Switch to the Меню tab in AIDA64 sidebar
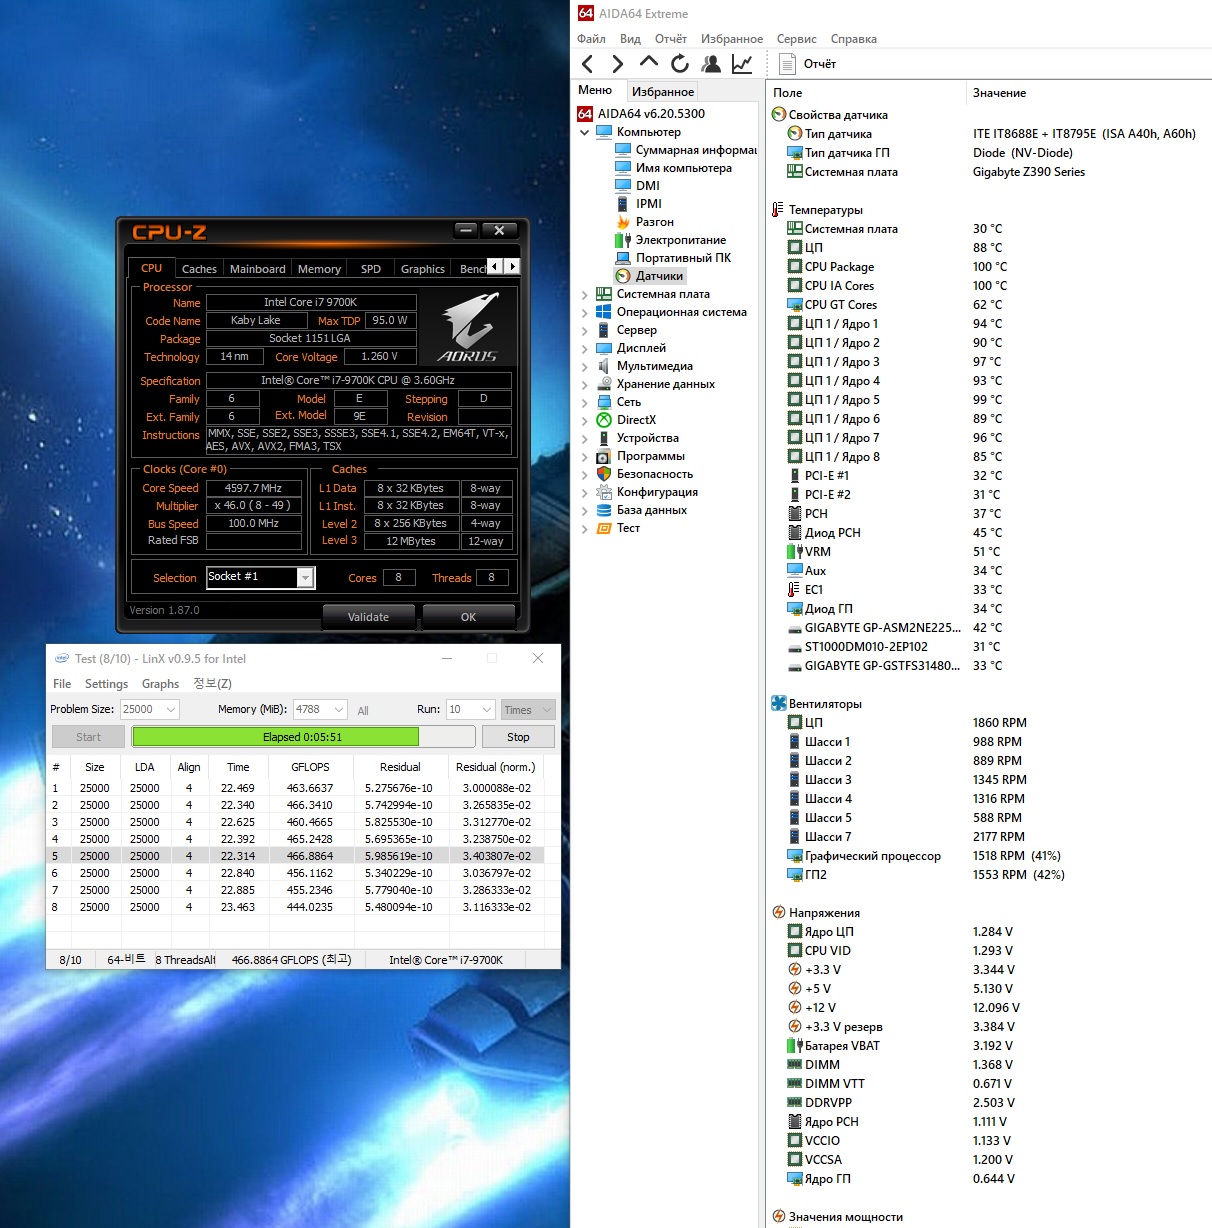 [x=595, y=90]
